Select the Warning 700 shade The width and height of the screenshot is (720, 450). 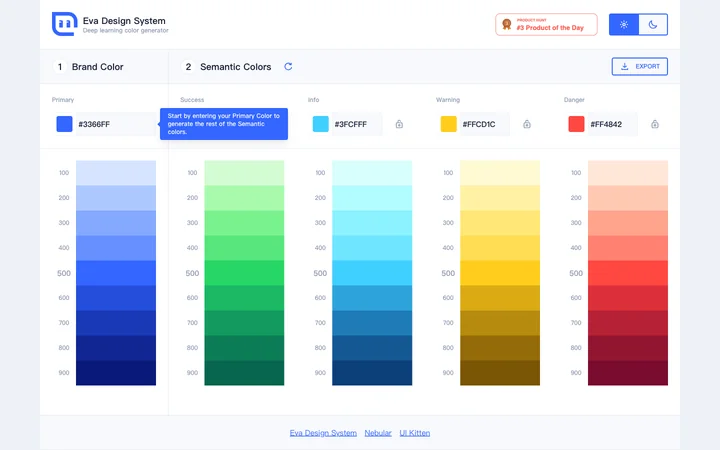coord(500,323)
